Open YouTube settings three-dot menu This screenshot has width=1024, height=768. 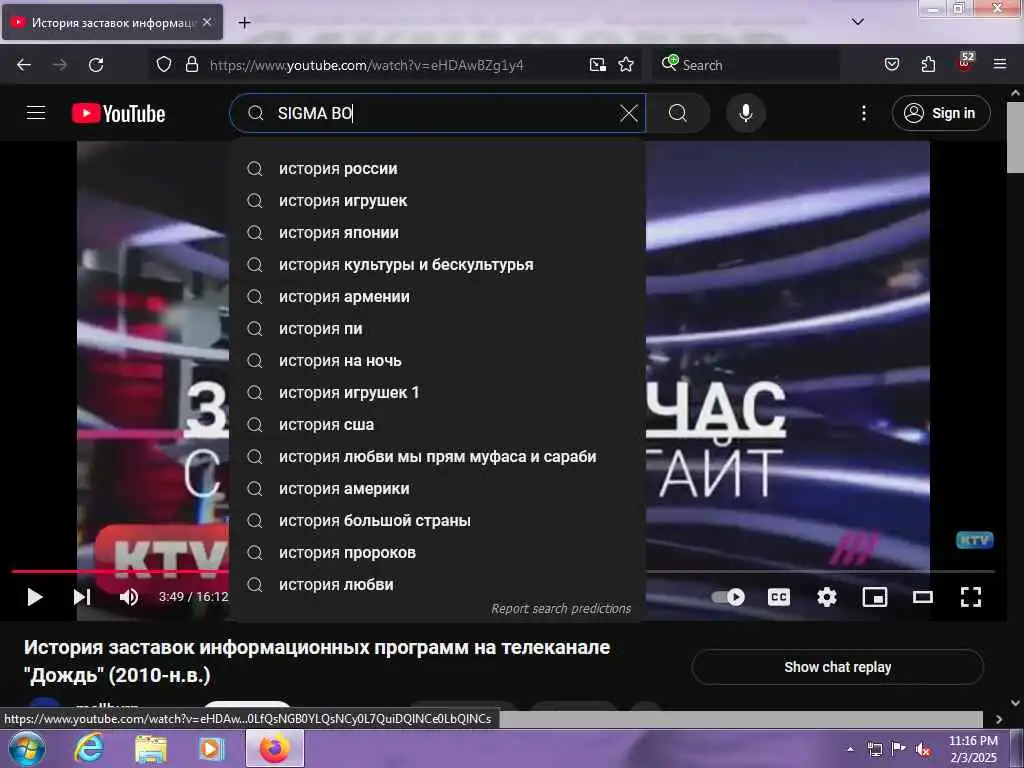pos(863,113)
